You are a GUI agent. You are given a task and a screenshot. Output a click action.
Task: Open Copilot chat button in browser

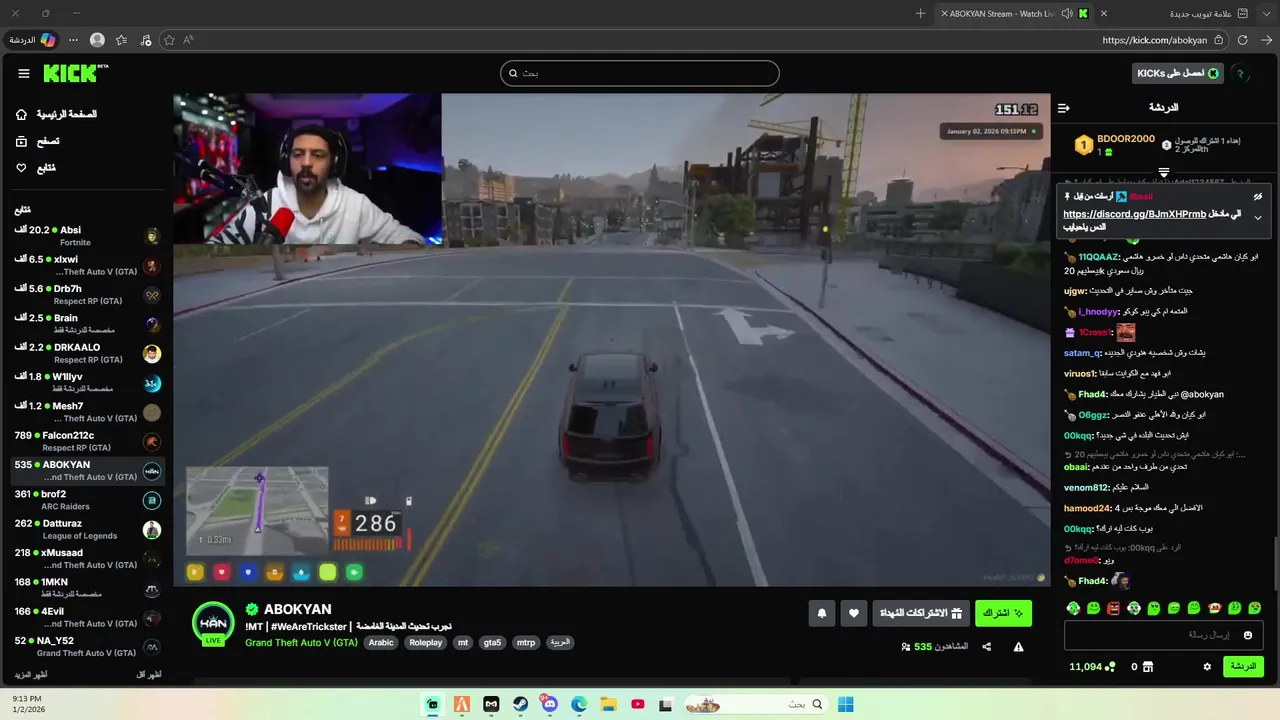coord(33,40)
